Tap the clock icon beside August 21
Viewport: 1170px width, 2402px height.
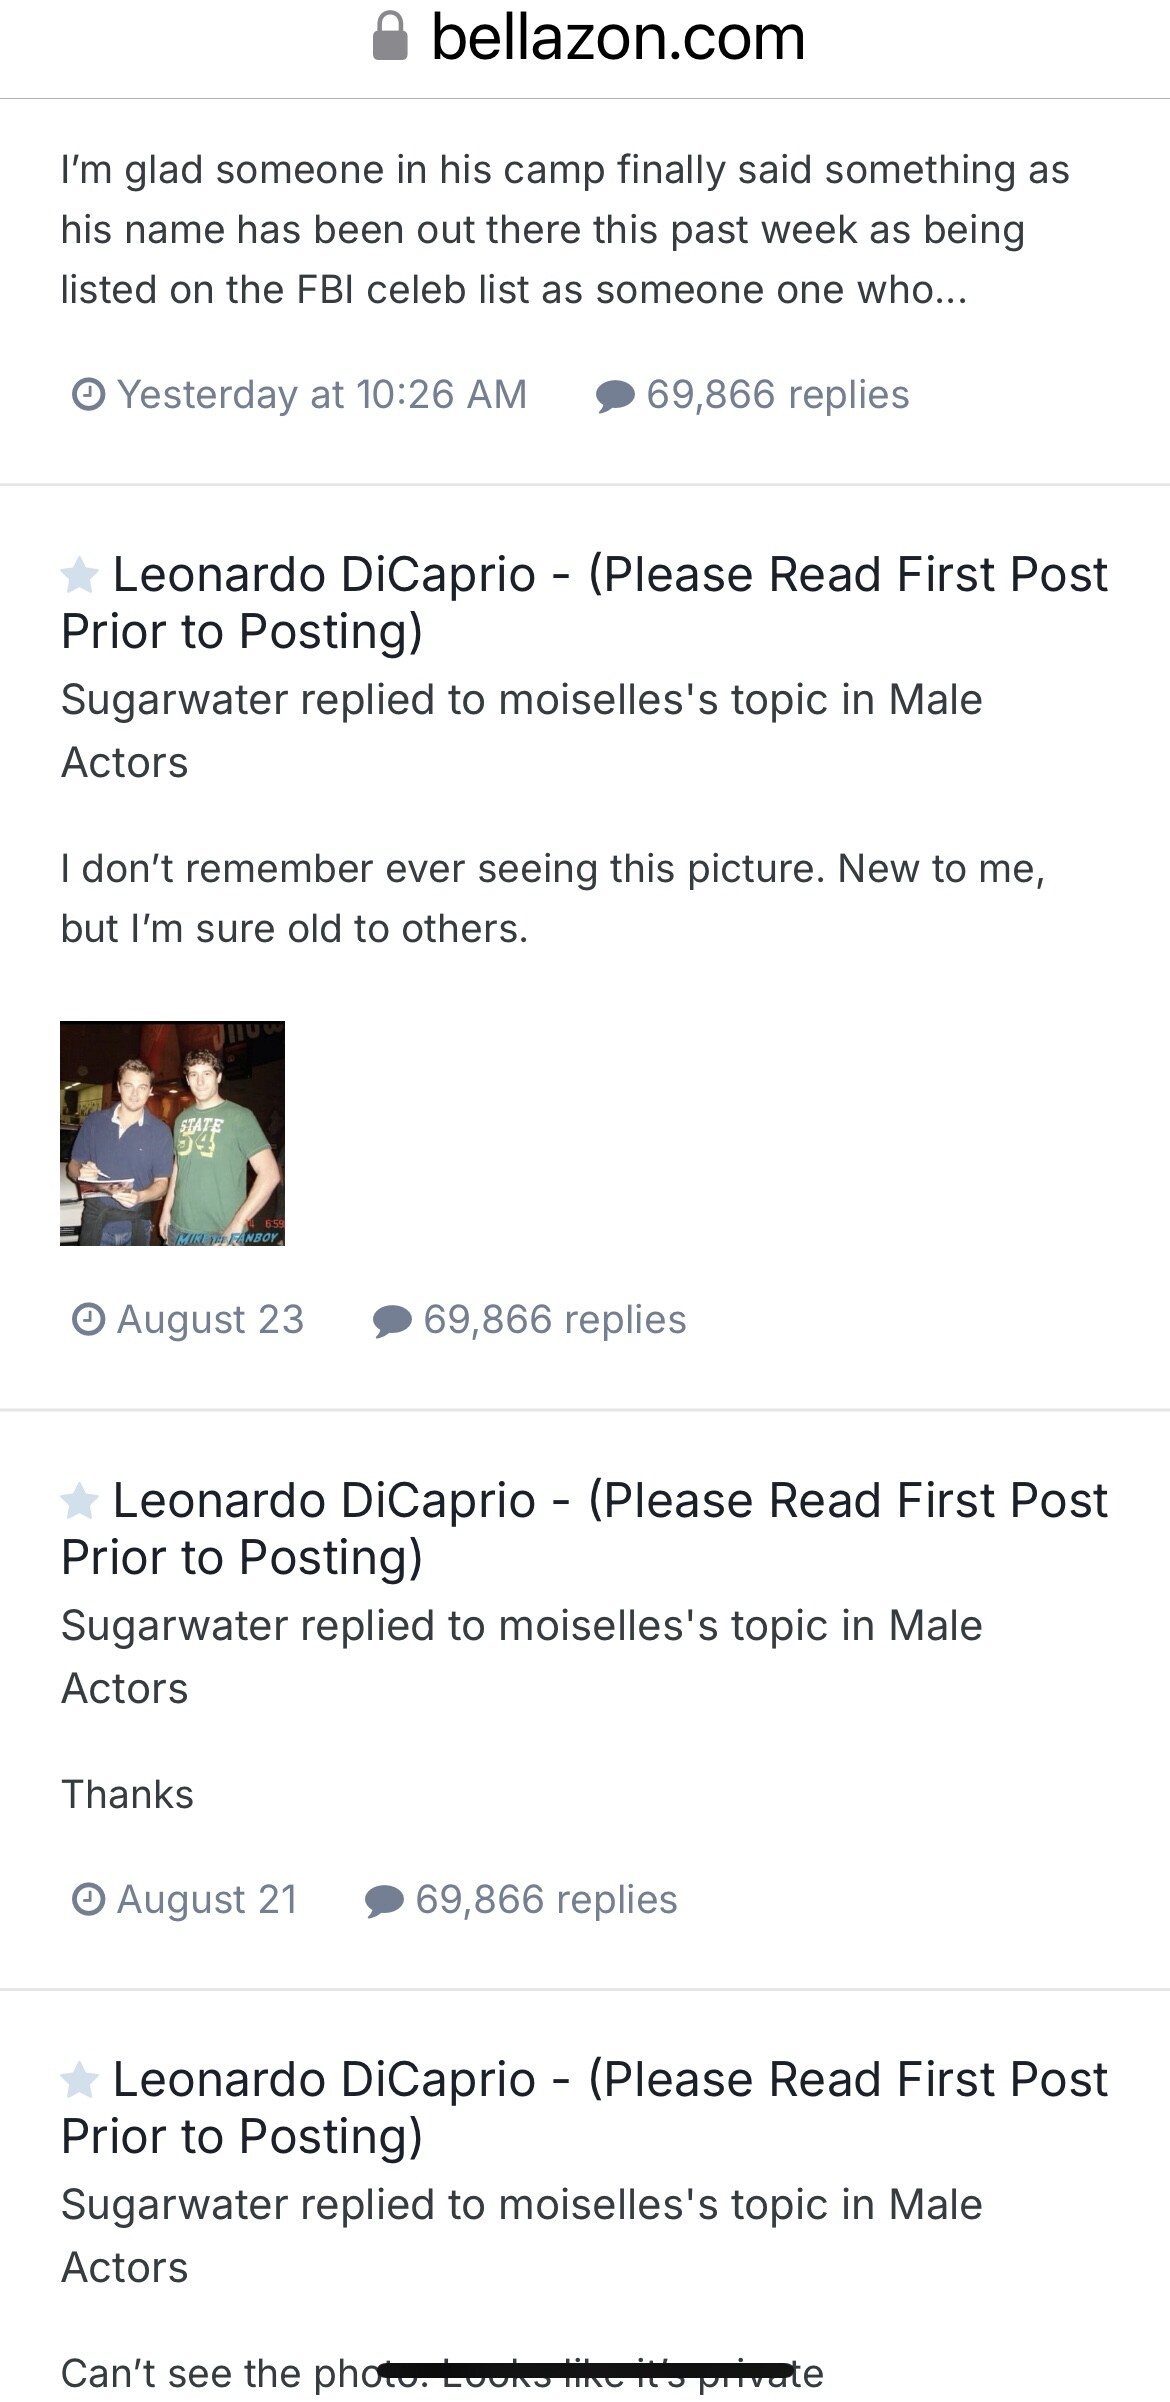pyautogui.click(x=89, y=1898)
